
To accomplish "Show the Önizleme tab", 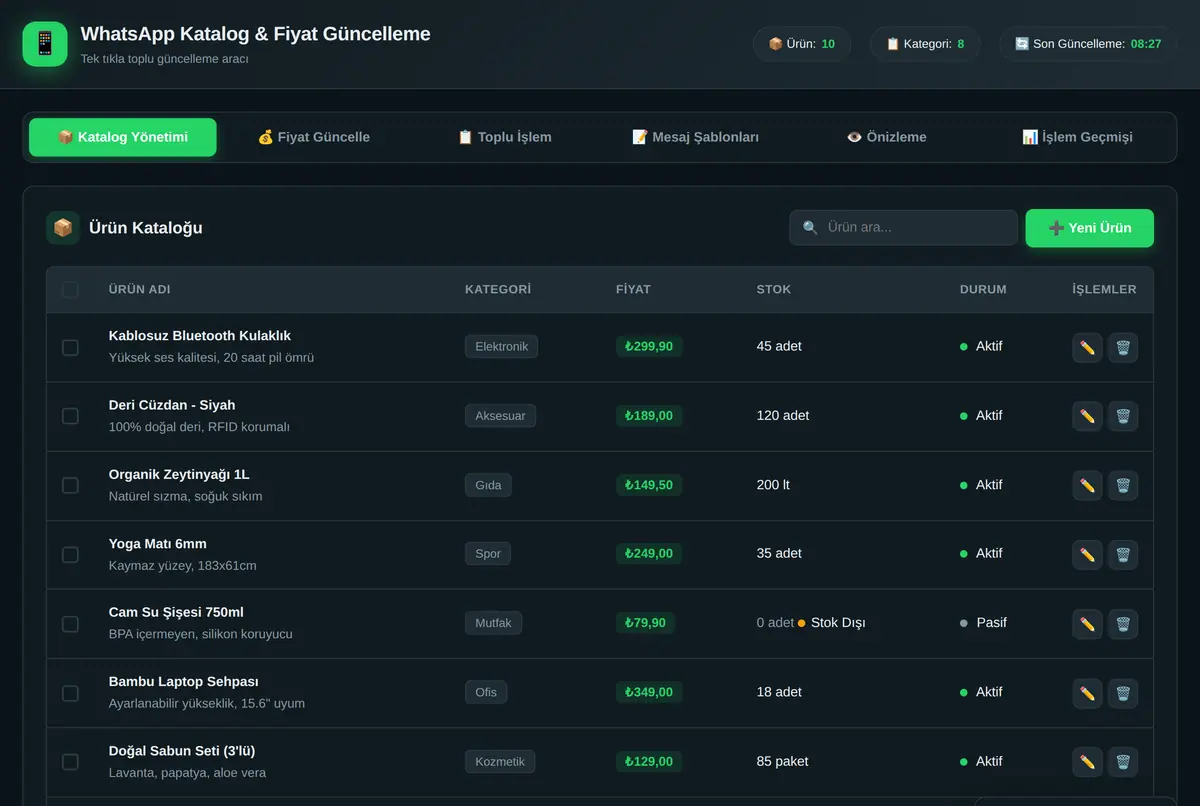I will [886, 137].
